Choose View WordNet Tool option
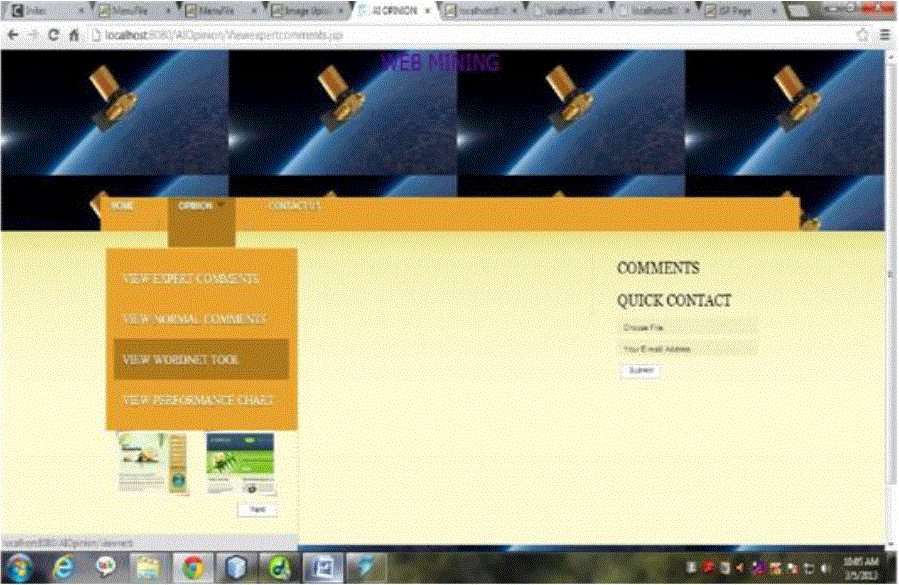899x585 pixels. [x=181, y=359]
